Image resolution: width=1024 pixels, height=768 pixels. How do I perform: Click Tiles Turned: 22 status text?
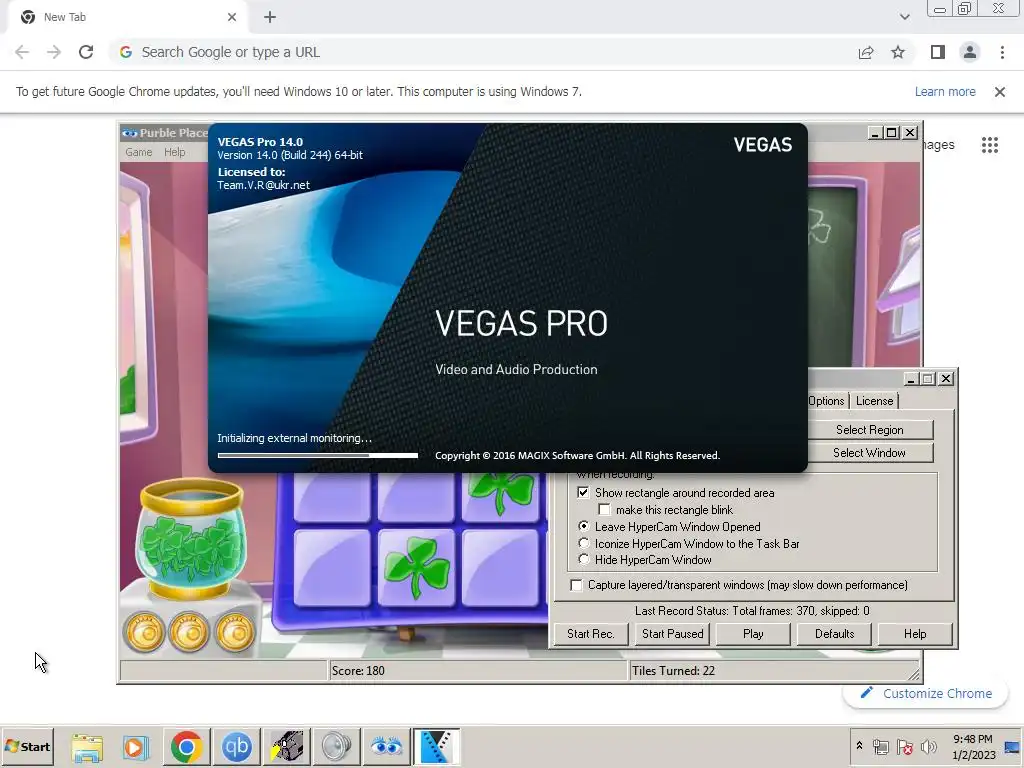tap(673, 671)
